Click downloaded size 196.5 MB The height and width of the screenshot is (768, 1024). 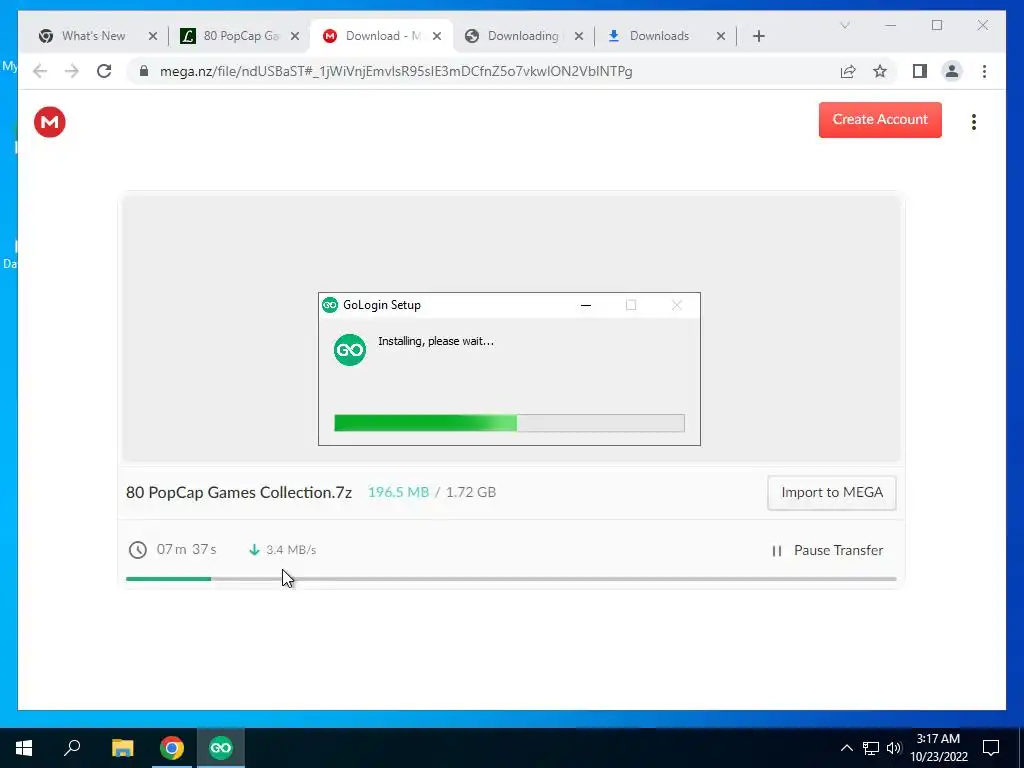[x=398, y=492]
